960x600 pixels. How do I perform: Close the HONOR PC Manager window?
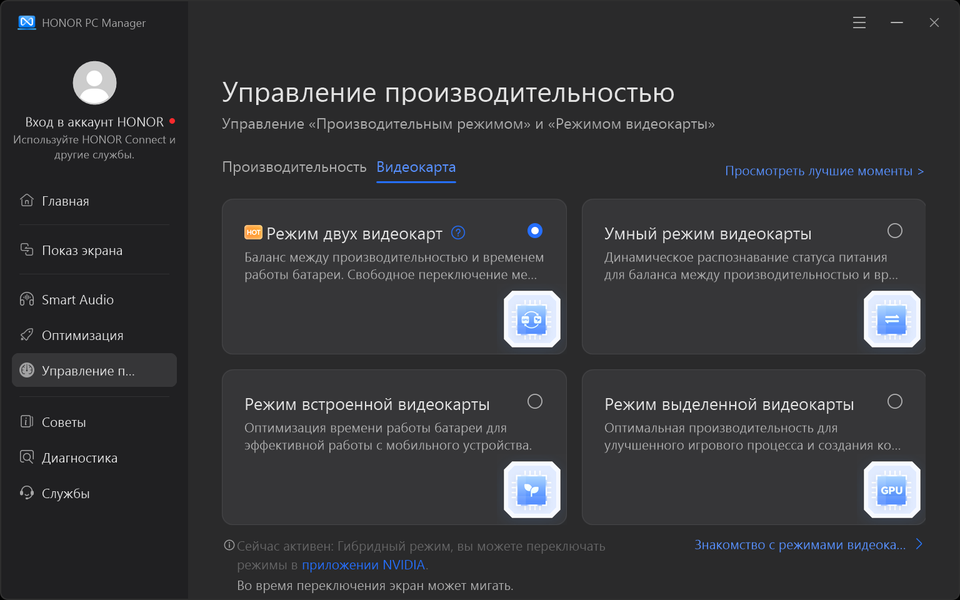[934, 23]
